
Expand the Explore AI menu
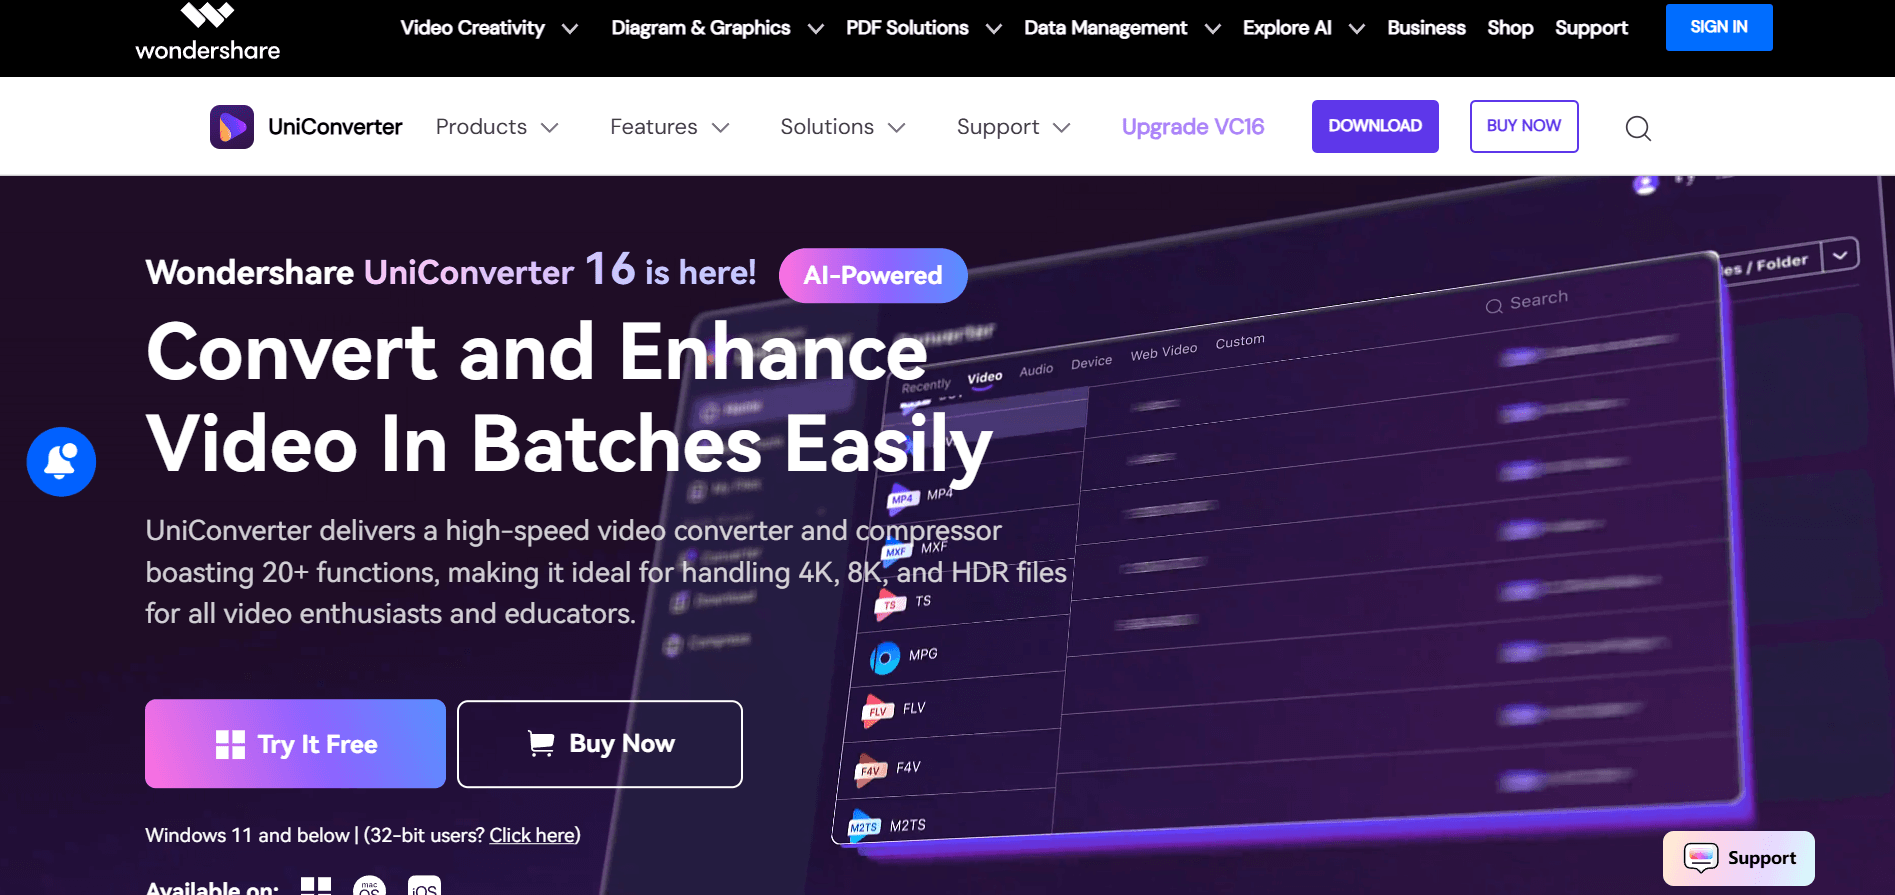[1304, 28]
